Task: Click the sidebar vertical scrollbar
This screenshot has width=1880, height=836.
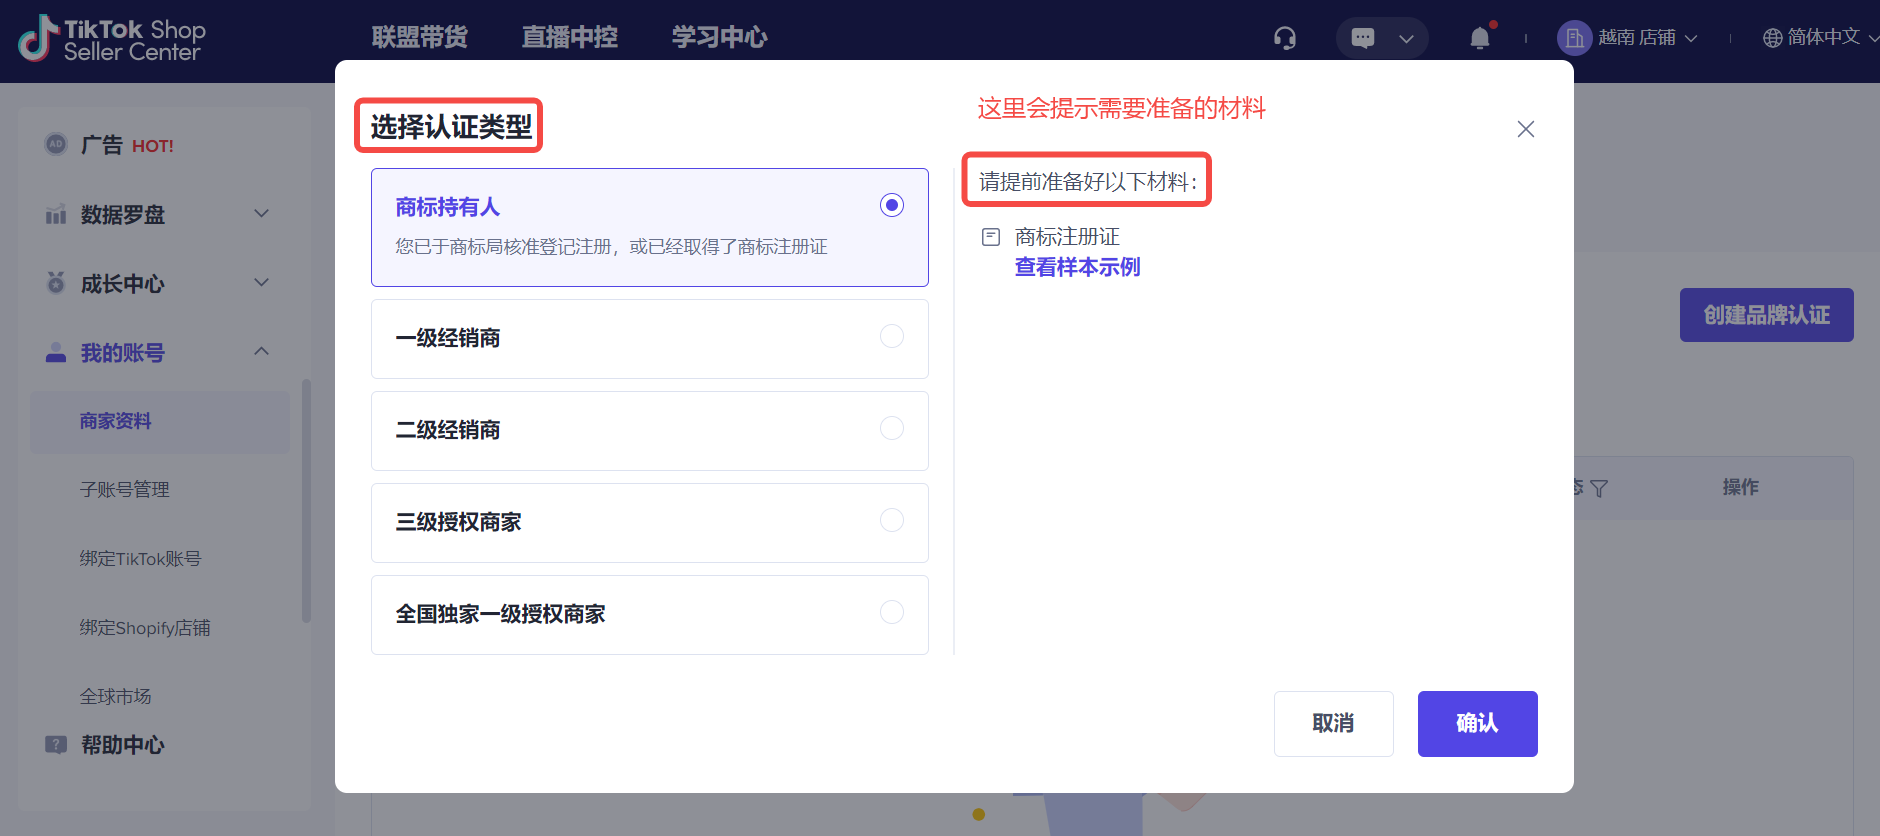Action: click(x=306, y=500)
